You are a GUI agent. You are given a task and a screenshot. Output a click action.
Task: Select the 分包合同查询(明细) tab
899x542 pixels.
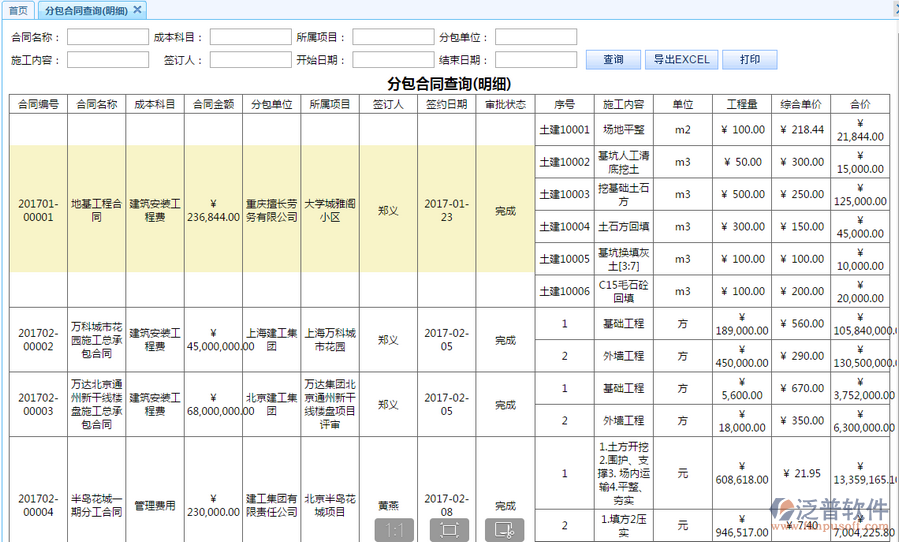[85, 10]
